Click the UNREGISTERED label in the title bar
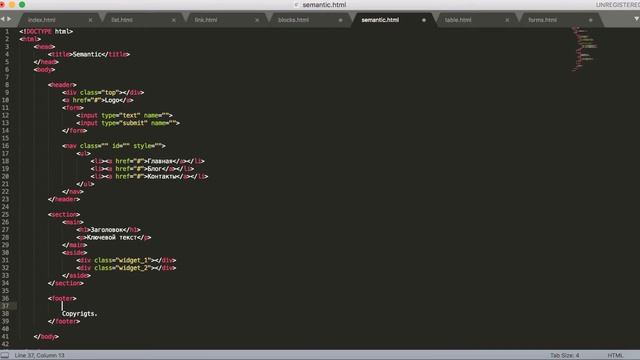The height and width of the screenshot is (360, 640). (x=618, y=5)
